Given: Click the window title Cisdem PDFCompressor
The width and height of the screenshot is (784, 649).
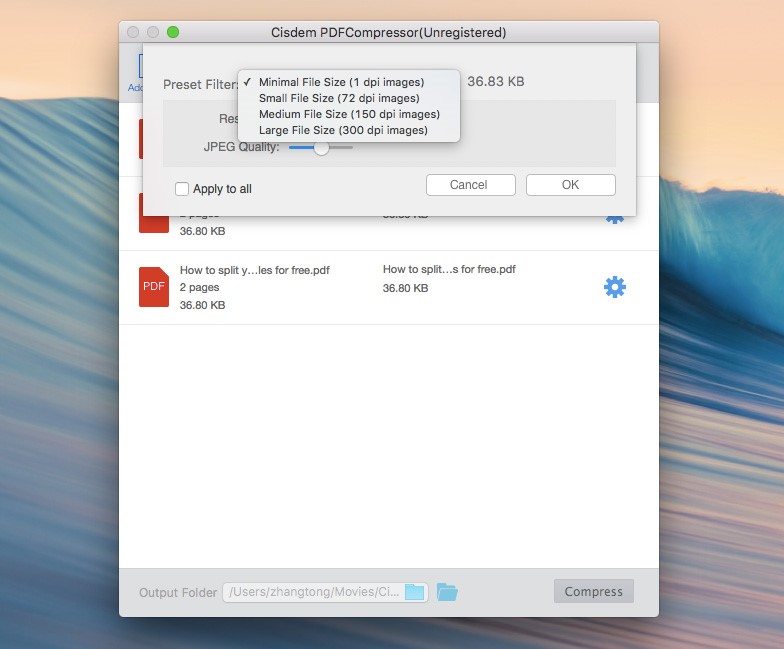Looking at the screenshot, I should click(388, 32).
